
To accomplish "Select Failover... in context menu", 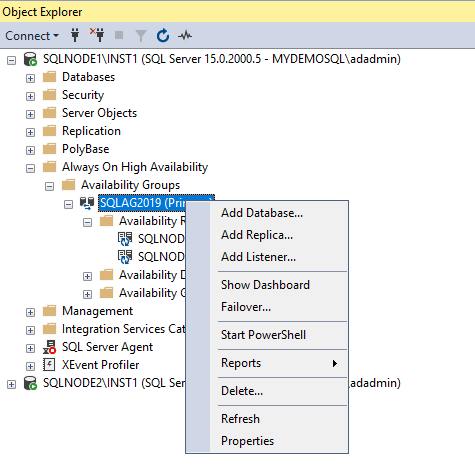I will tap(267, 307).
